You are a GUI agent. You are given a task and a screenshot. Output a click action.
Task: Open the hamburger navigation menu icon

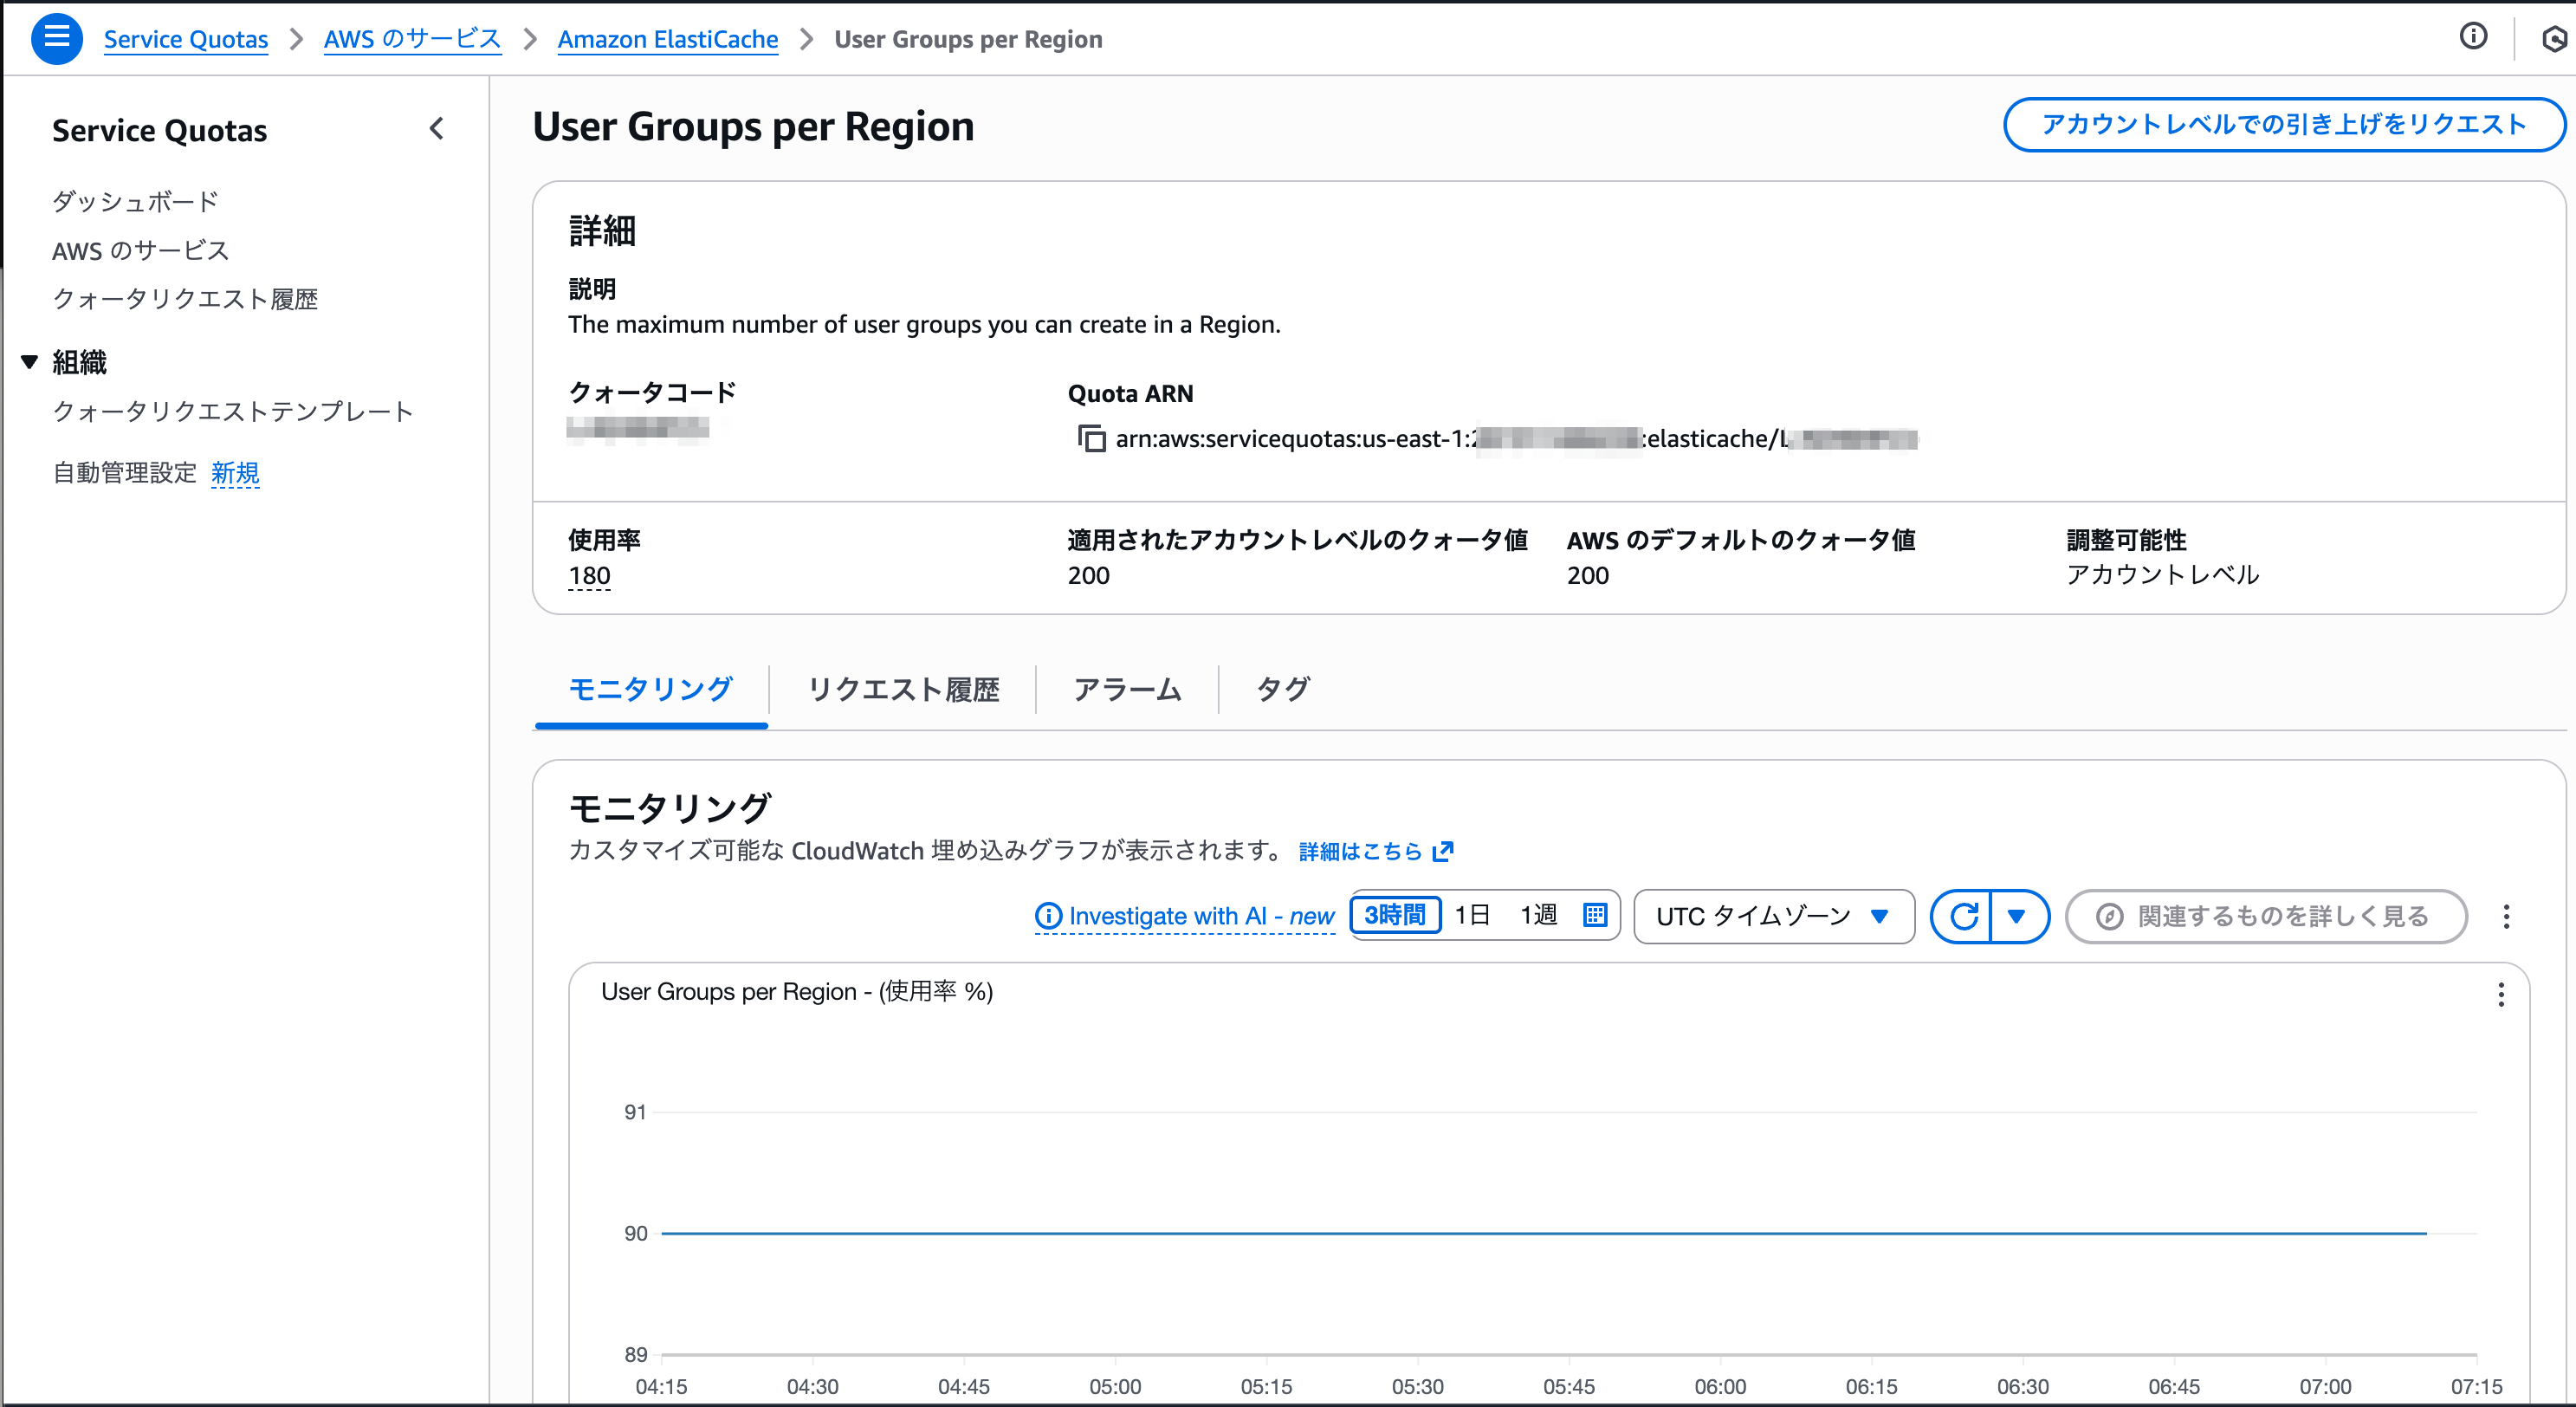pyautogui.click(x=57, y=38)
